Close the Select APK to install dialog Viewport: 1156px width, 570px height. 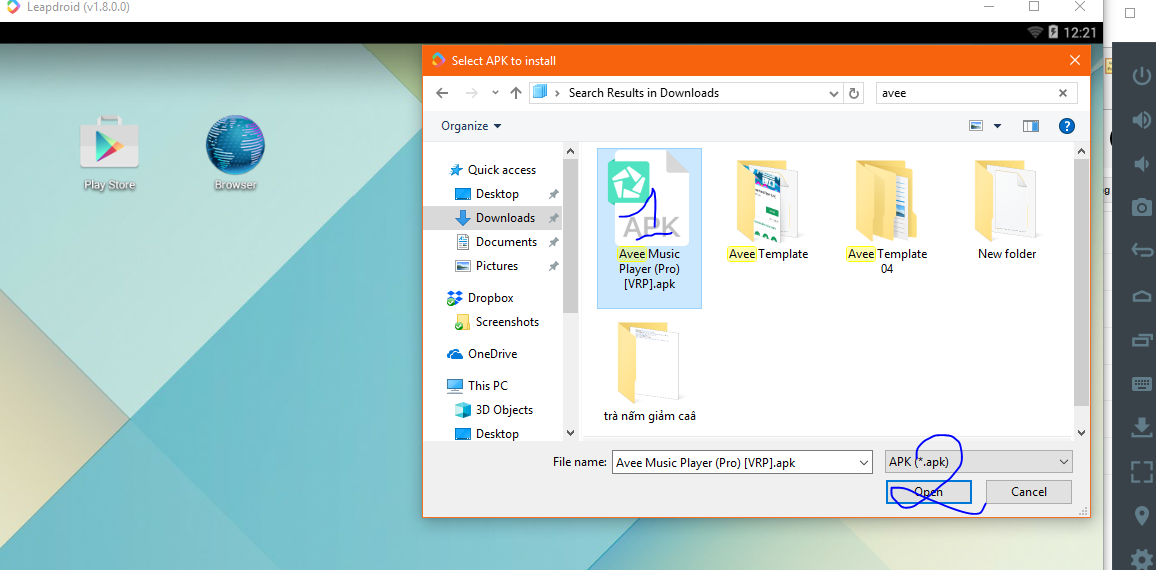click(x=1073, y=60)
